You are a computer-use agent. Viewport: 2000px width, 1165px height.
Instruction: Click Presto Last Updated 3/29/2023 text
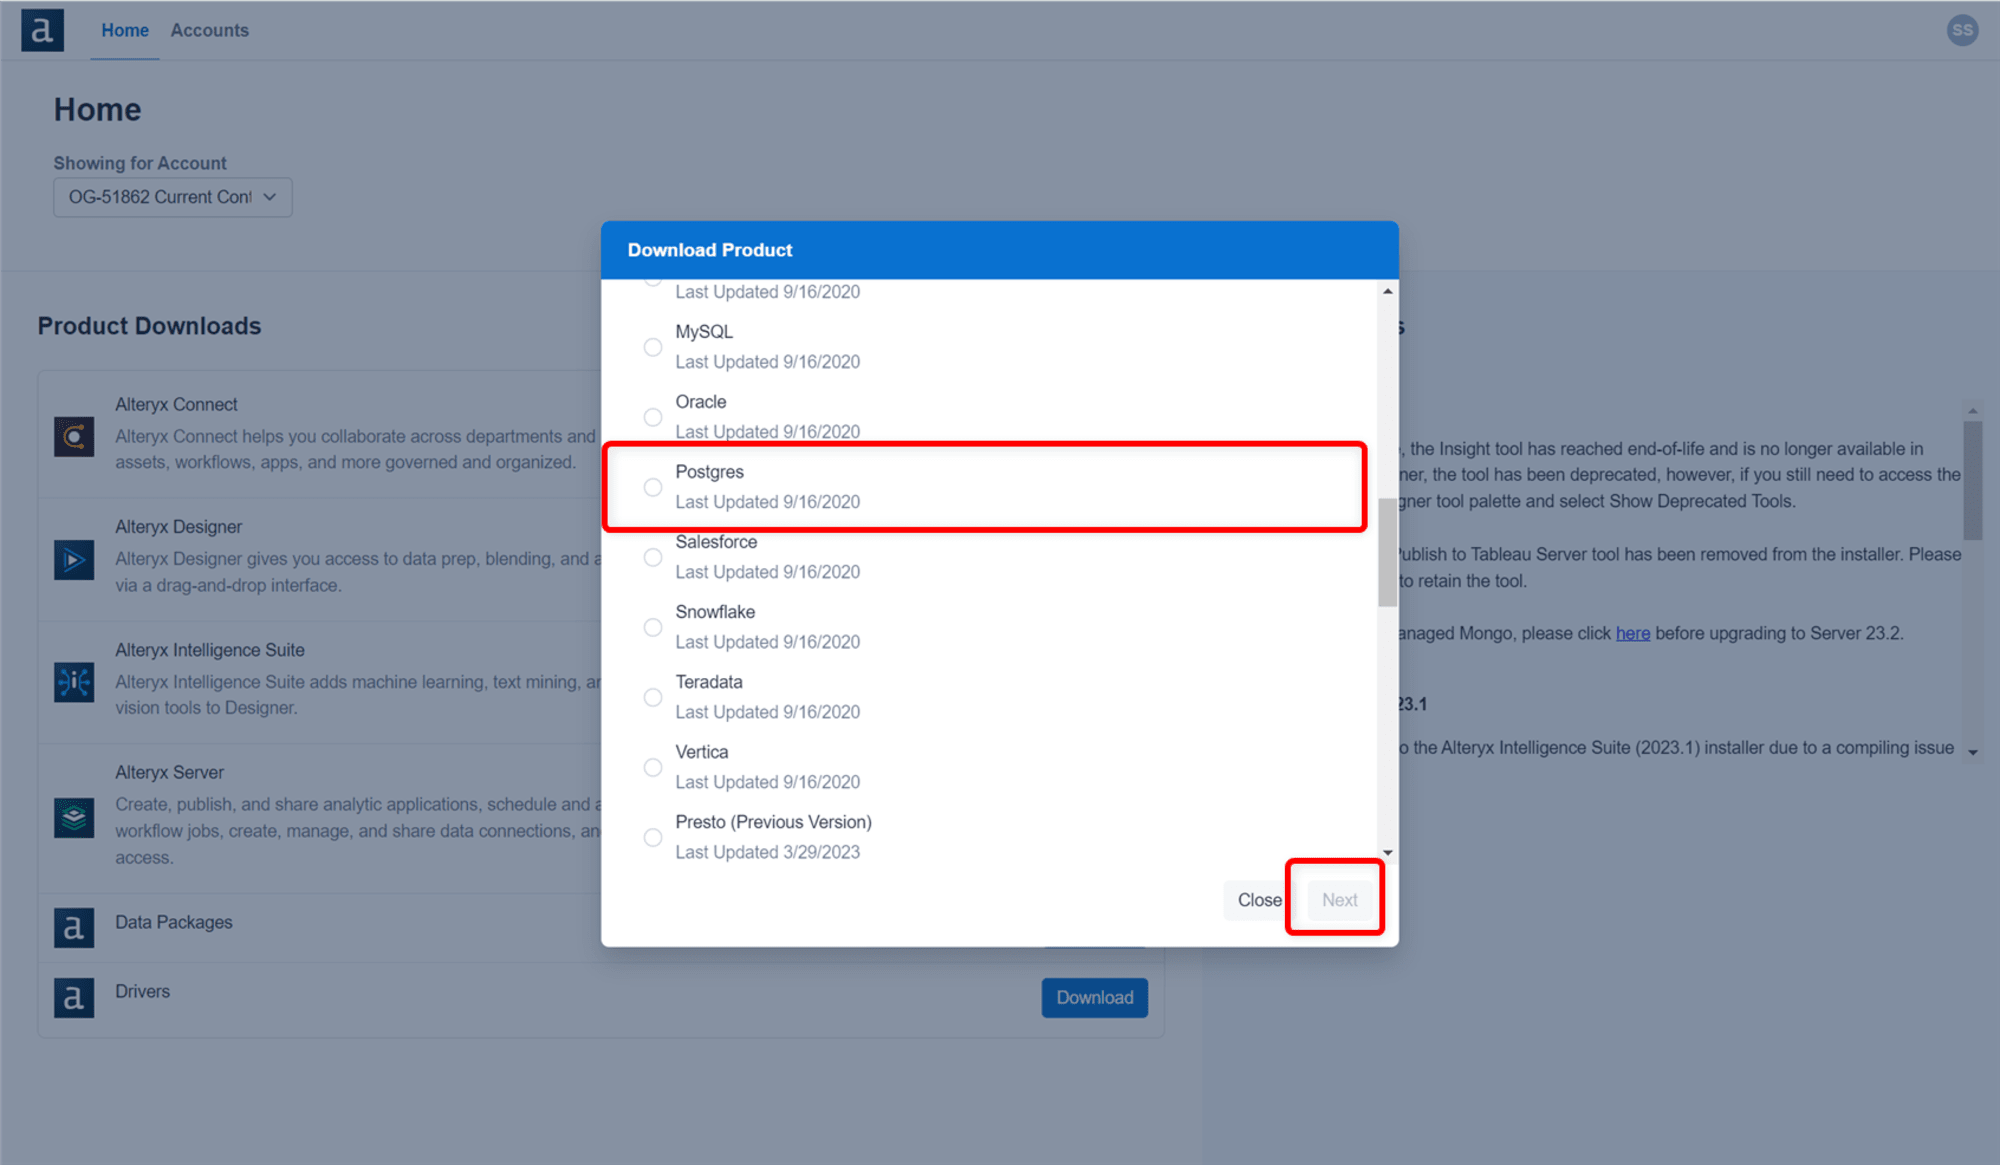click(x=768, y=852)
